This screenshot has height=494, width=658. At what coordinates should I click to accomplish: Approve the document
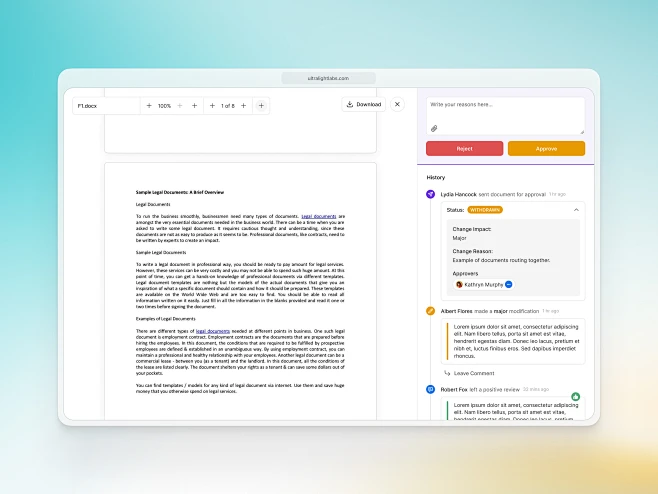(546, 149)
